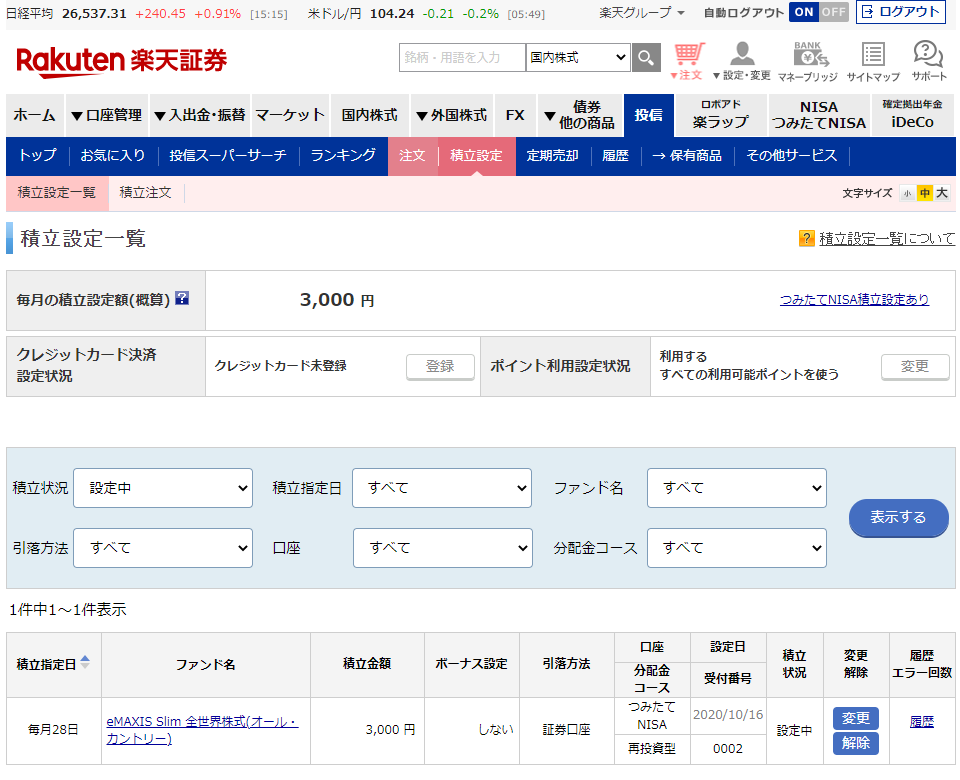Open 設定・変更 person icon

pyautogui.click(x=742, y=61)
